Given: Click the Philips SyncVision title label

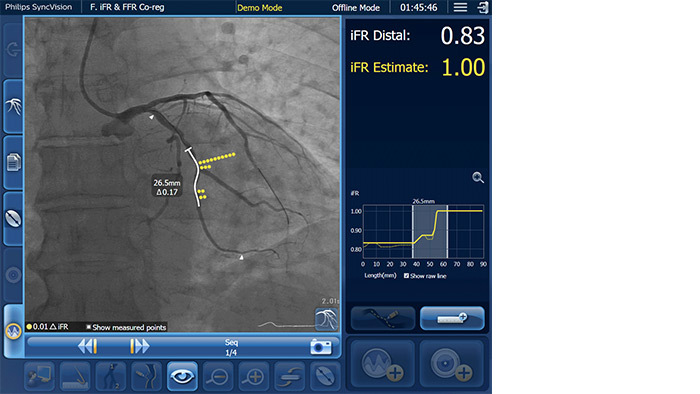Looking at the screenshot, I should point(38,7).
